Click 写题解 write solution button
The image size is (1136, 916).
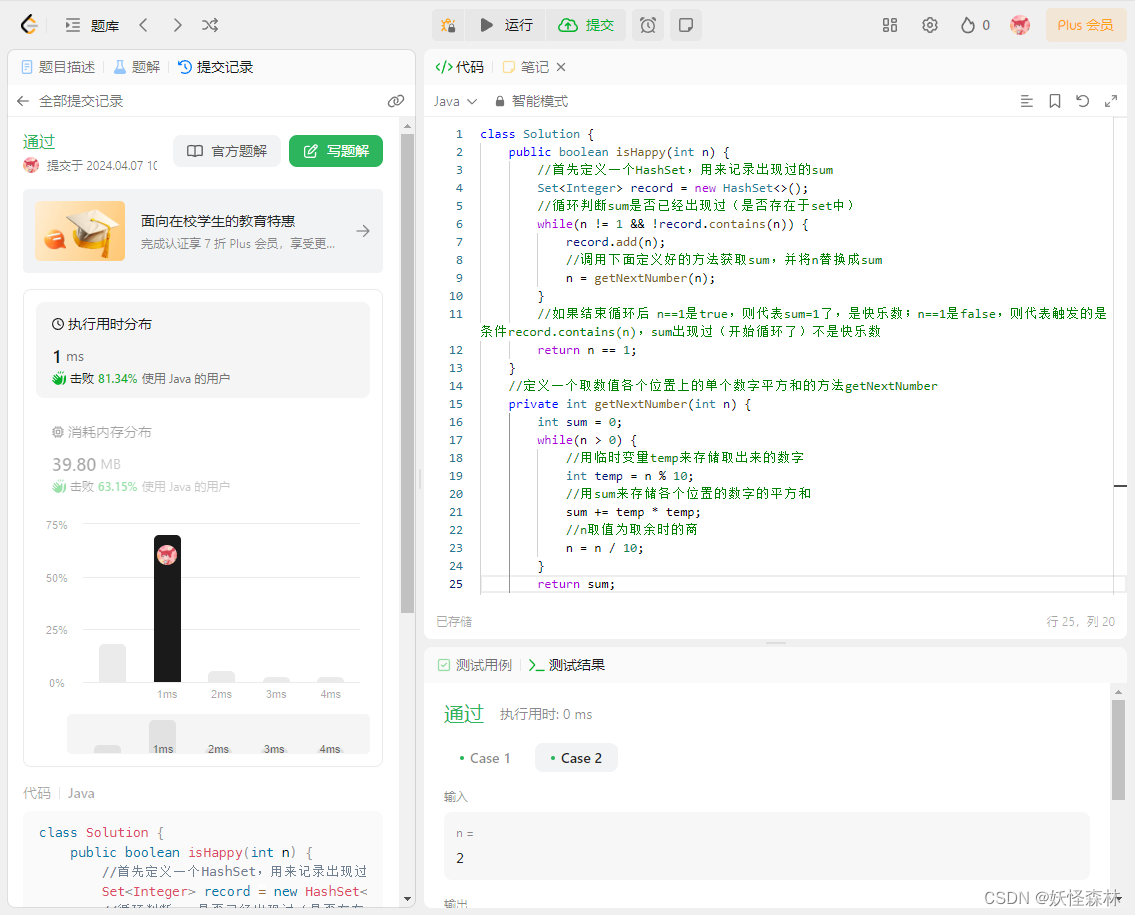tap(335, 151)
